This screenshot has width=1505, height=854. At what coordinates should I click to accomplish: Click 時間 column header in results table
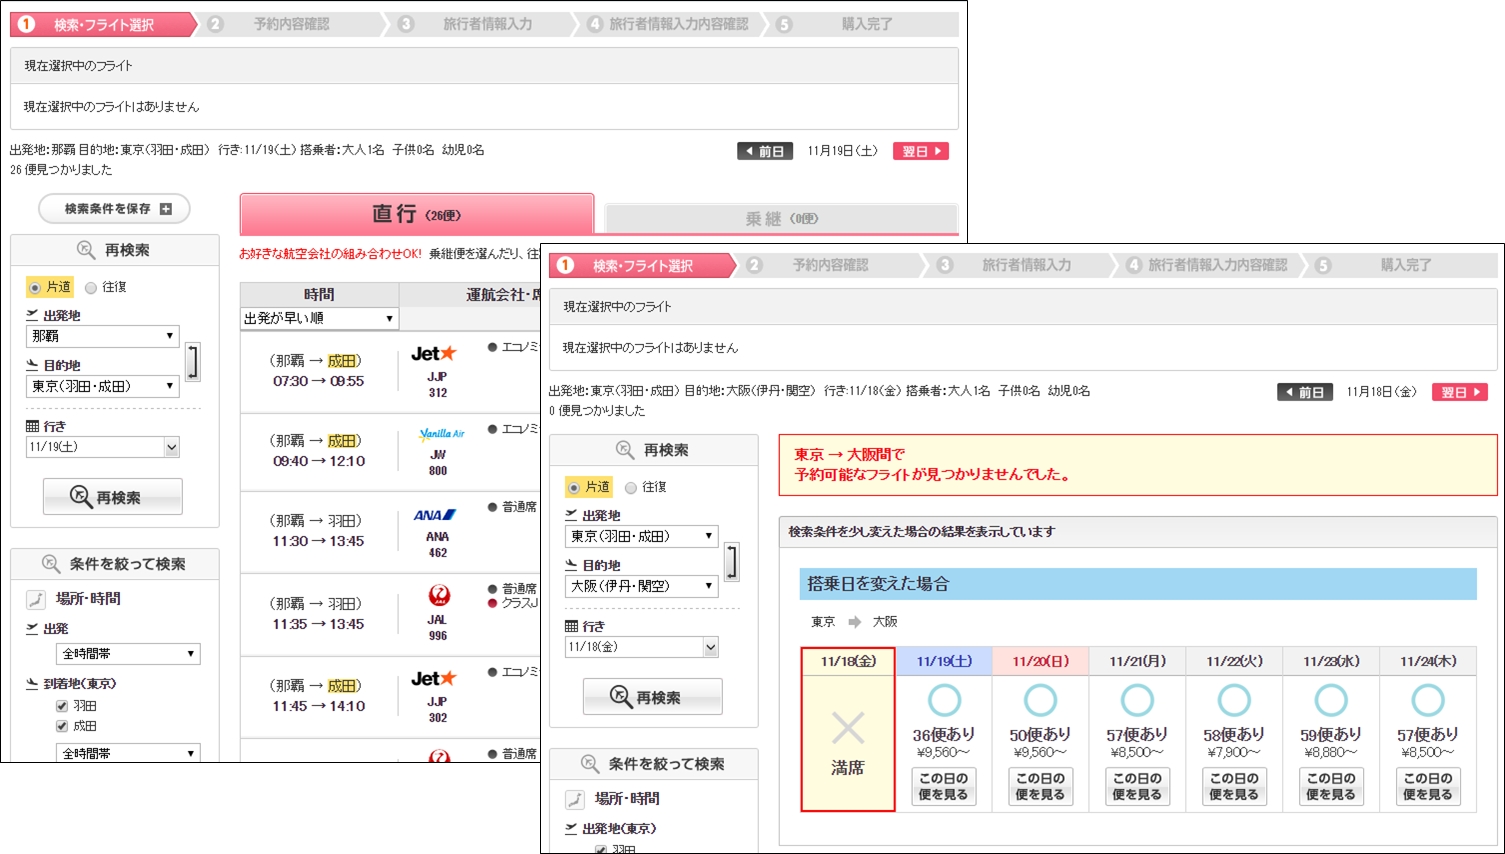pyautogui.click(x=319, y=294)
